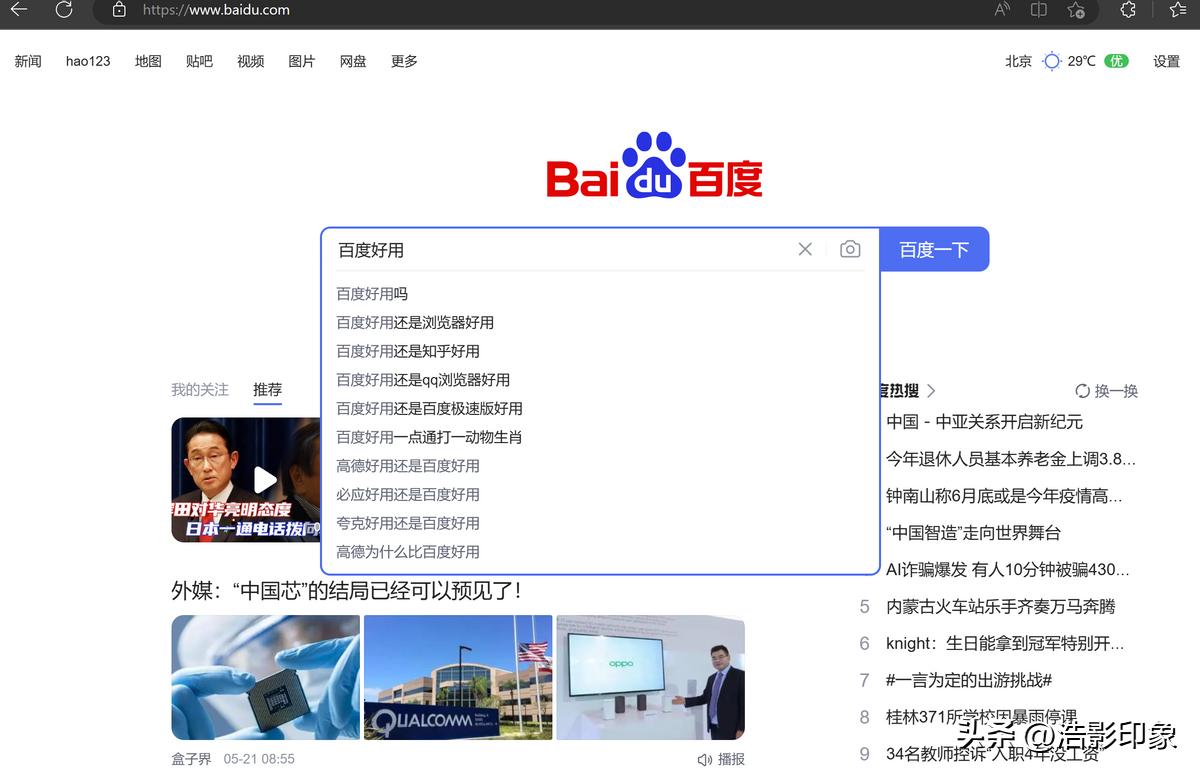Select suggestion 百度好用还是知乎好用
This screenshot has height=773, width=1200.
pyautogui.click(x=407, y=351)
